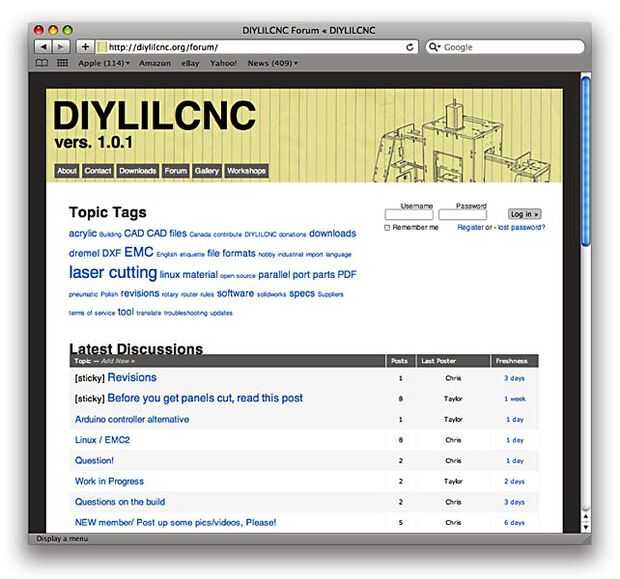This screenshot has height=579, width=620.
Task: Open the Contact page tab
Action: pos(98,171)
